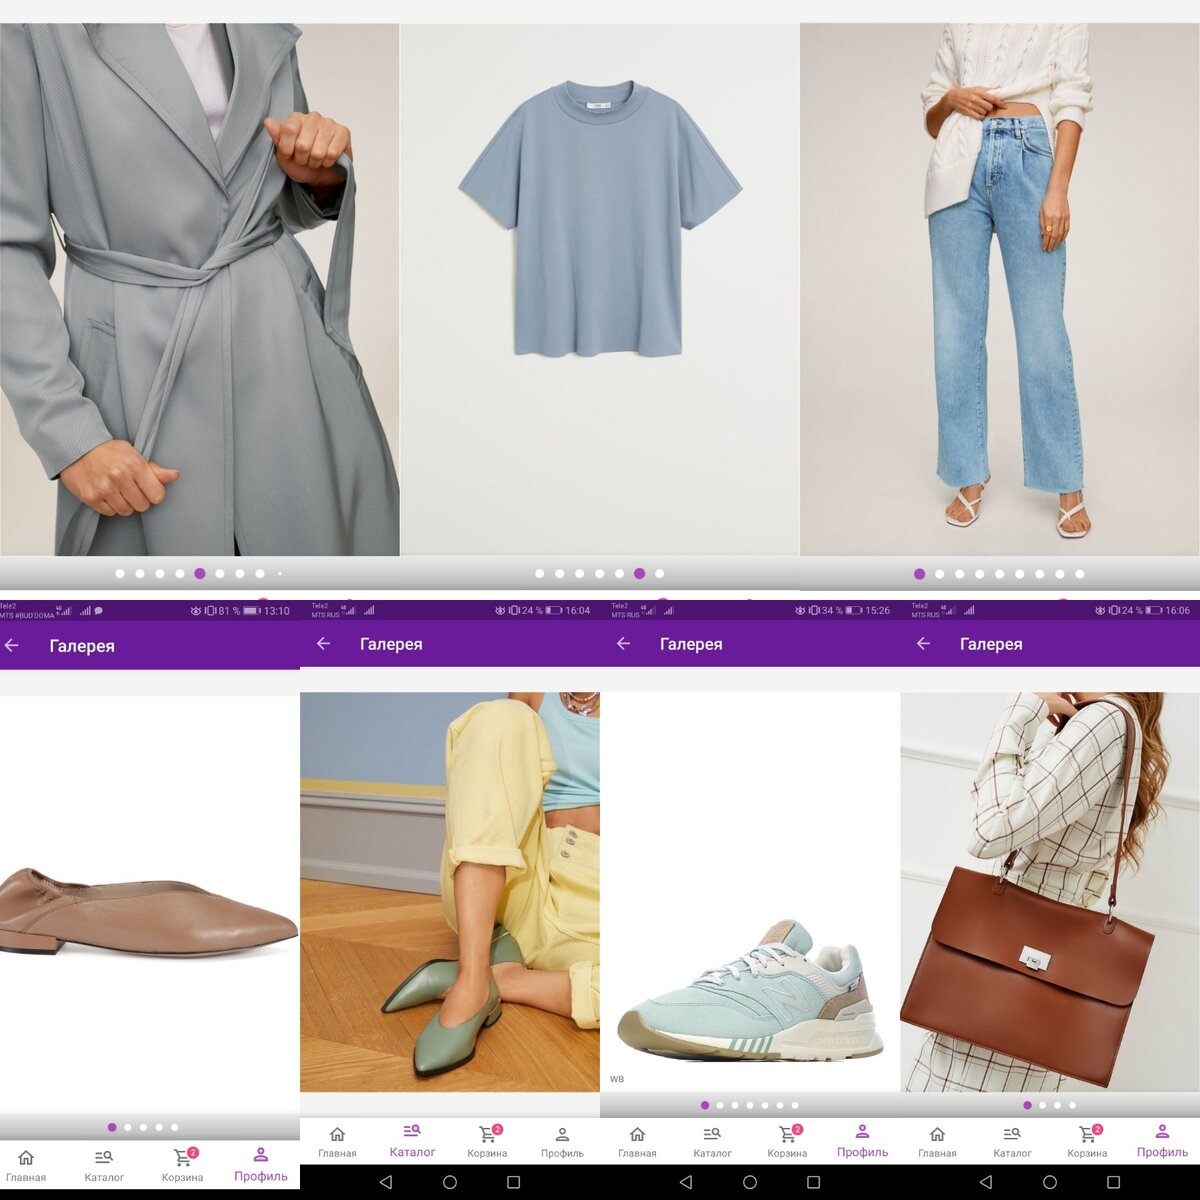
Task: Tap back arrow in the 15:26 gallery screen
Action: tap(623, 643)
